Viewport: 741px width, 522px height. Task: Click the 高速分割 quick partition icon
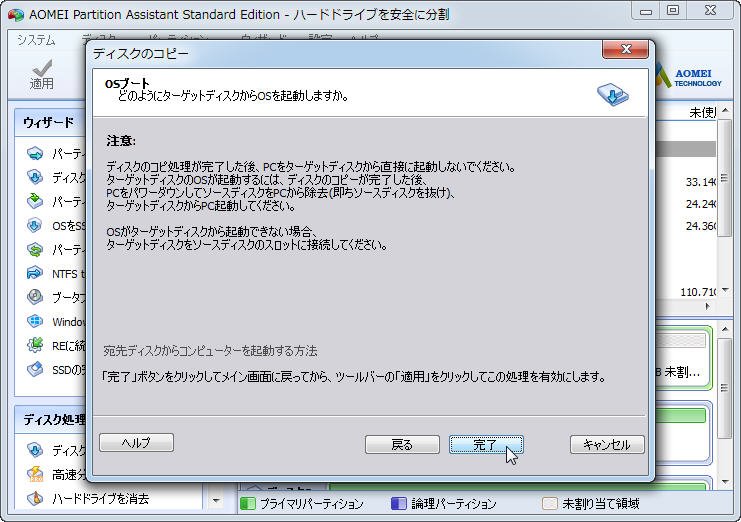pyautogui.click(x=34, y=474)
